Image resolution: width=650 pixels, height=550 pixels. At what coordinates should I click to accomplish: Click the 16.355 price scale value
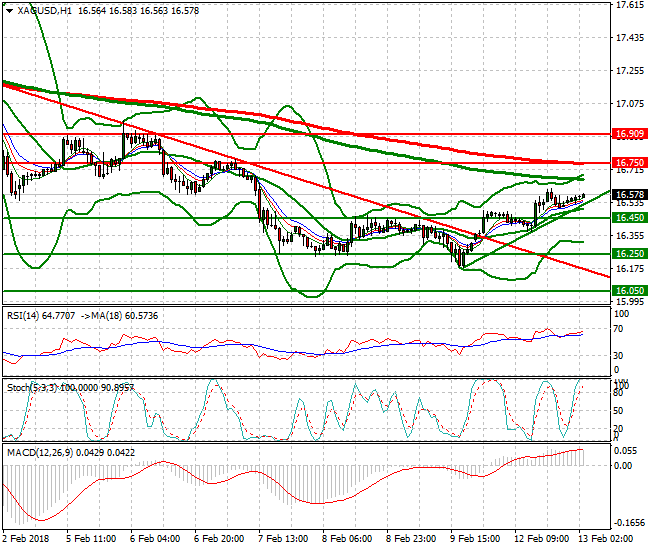point(630,236)
